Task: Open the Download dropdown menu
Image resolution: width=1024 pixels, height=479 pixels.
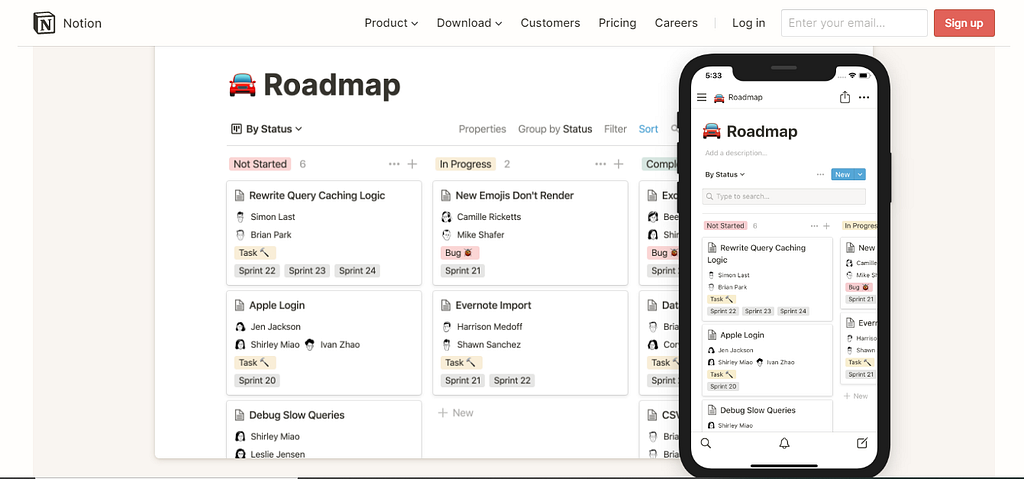Action: [469, 23]
